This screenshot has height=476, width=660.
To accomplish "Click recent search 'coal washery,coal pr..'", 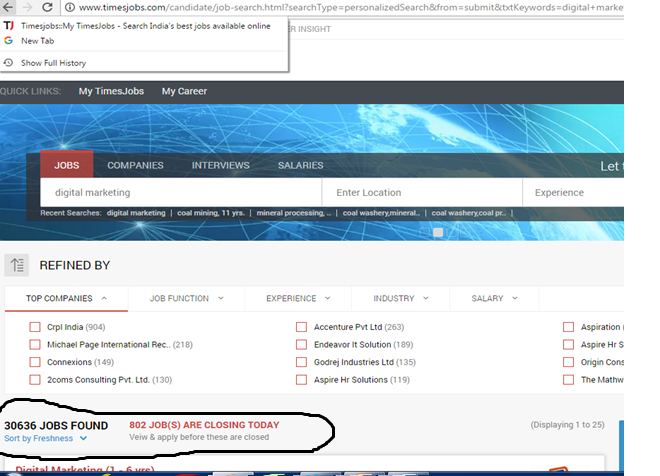I will (x=469, y=213).
